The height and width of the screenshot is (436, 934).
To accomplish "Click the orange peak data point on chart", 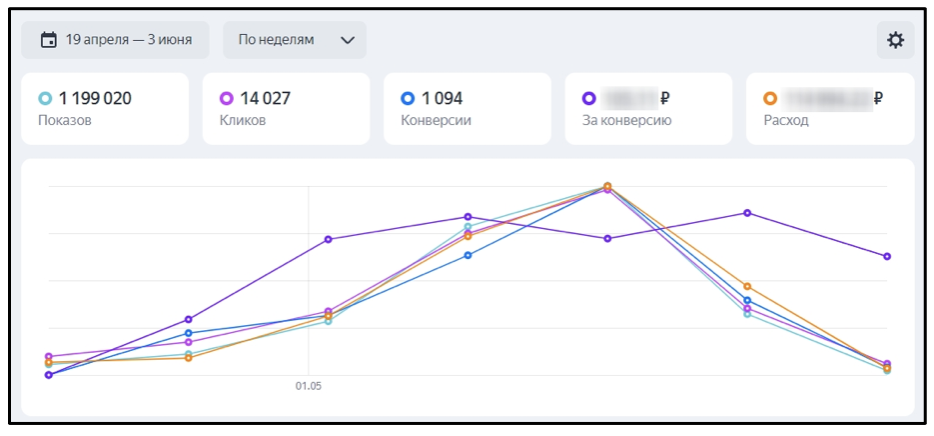I will [608, 186].
